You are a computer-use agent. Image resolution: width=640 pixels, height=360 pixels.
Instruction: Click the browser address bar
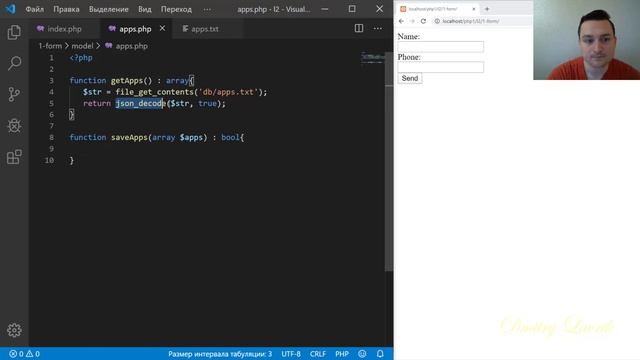(x=482, y=21)
